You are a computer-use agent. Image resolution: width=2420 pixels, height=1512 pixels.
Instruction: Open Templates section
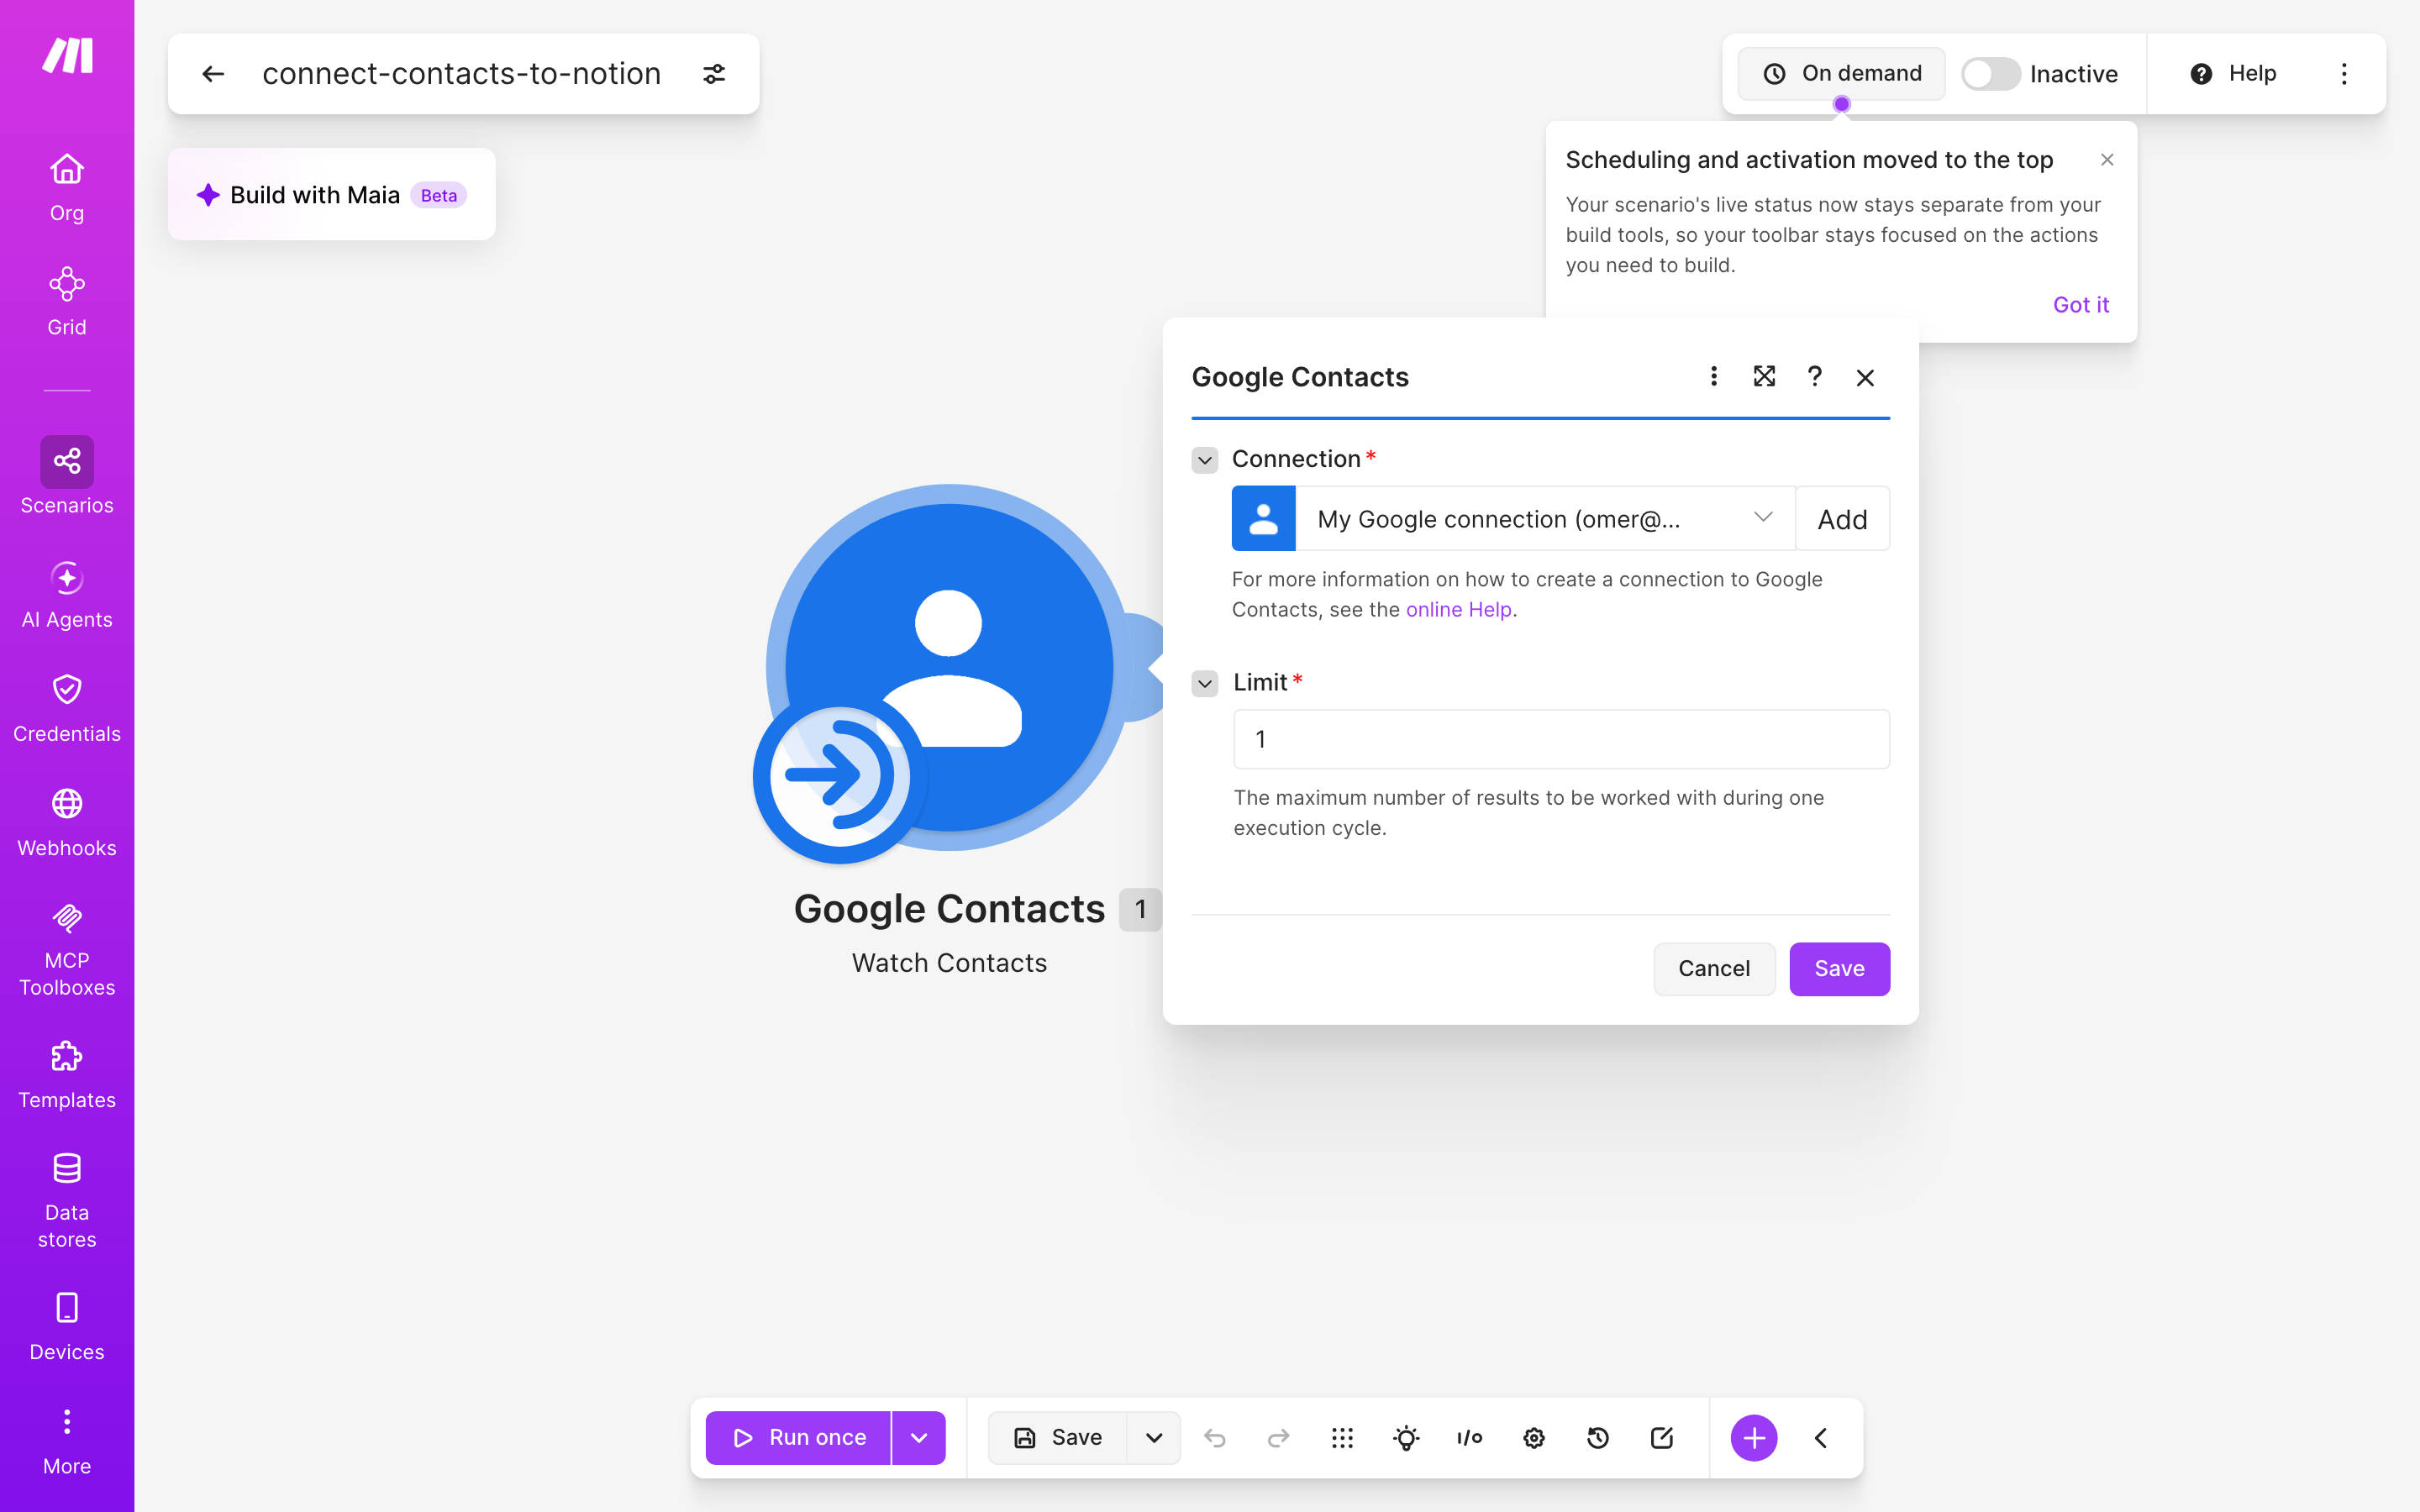[x=67, y=1075]
